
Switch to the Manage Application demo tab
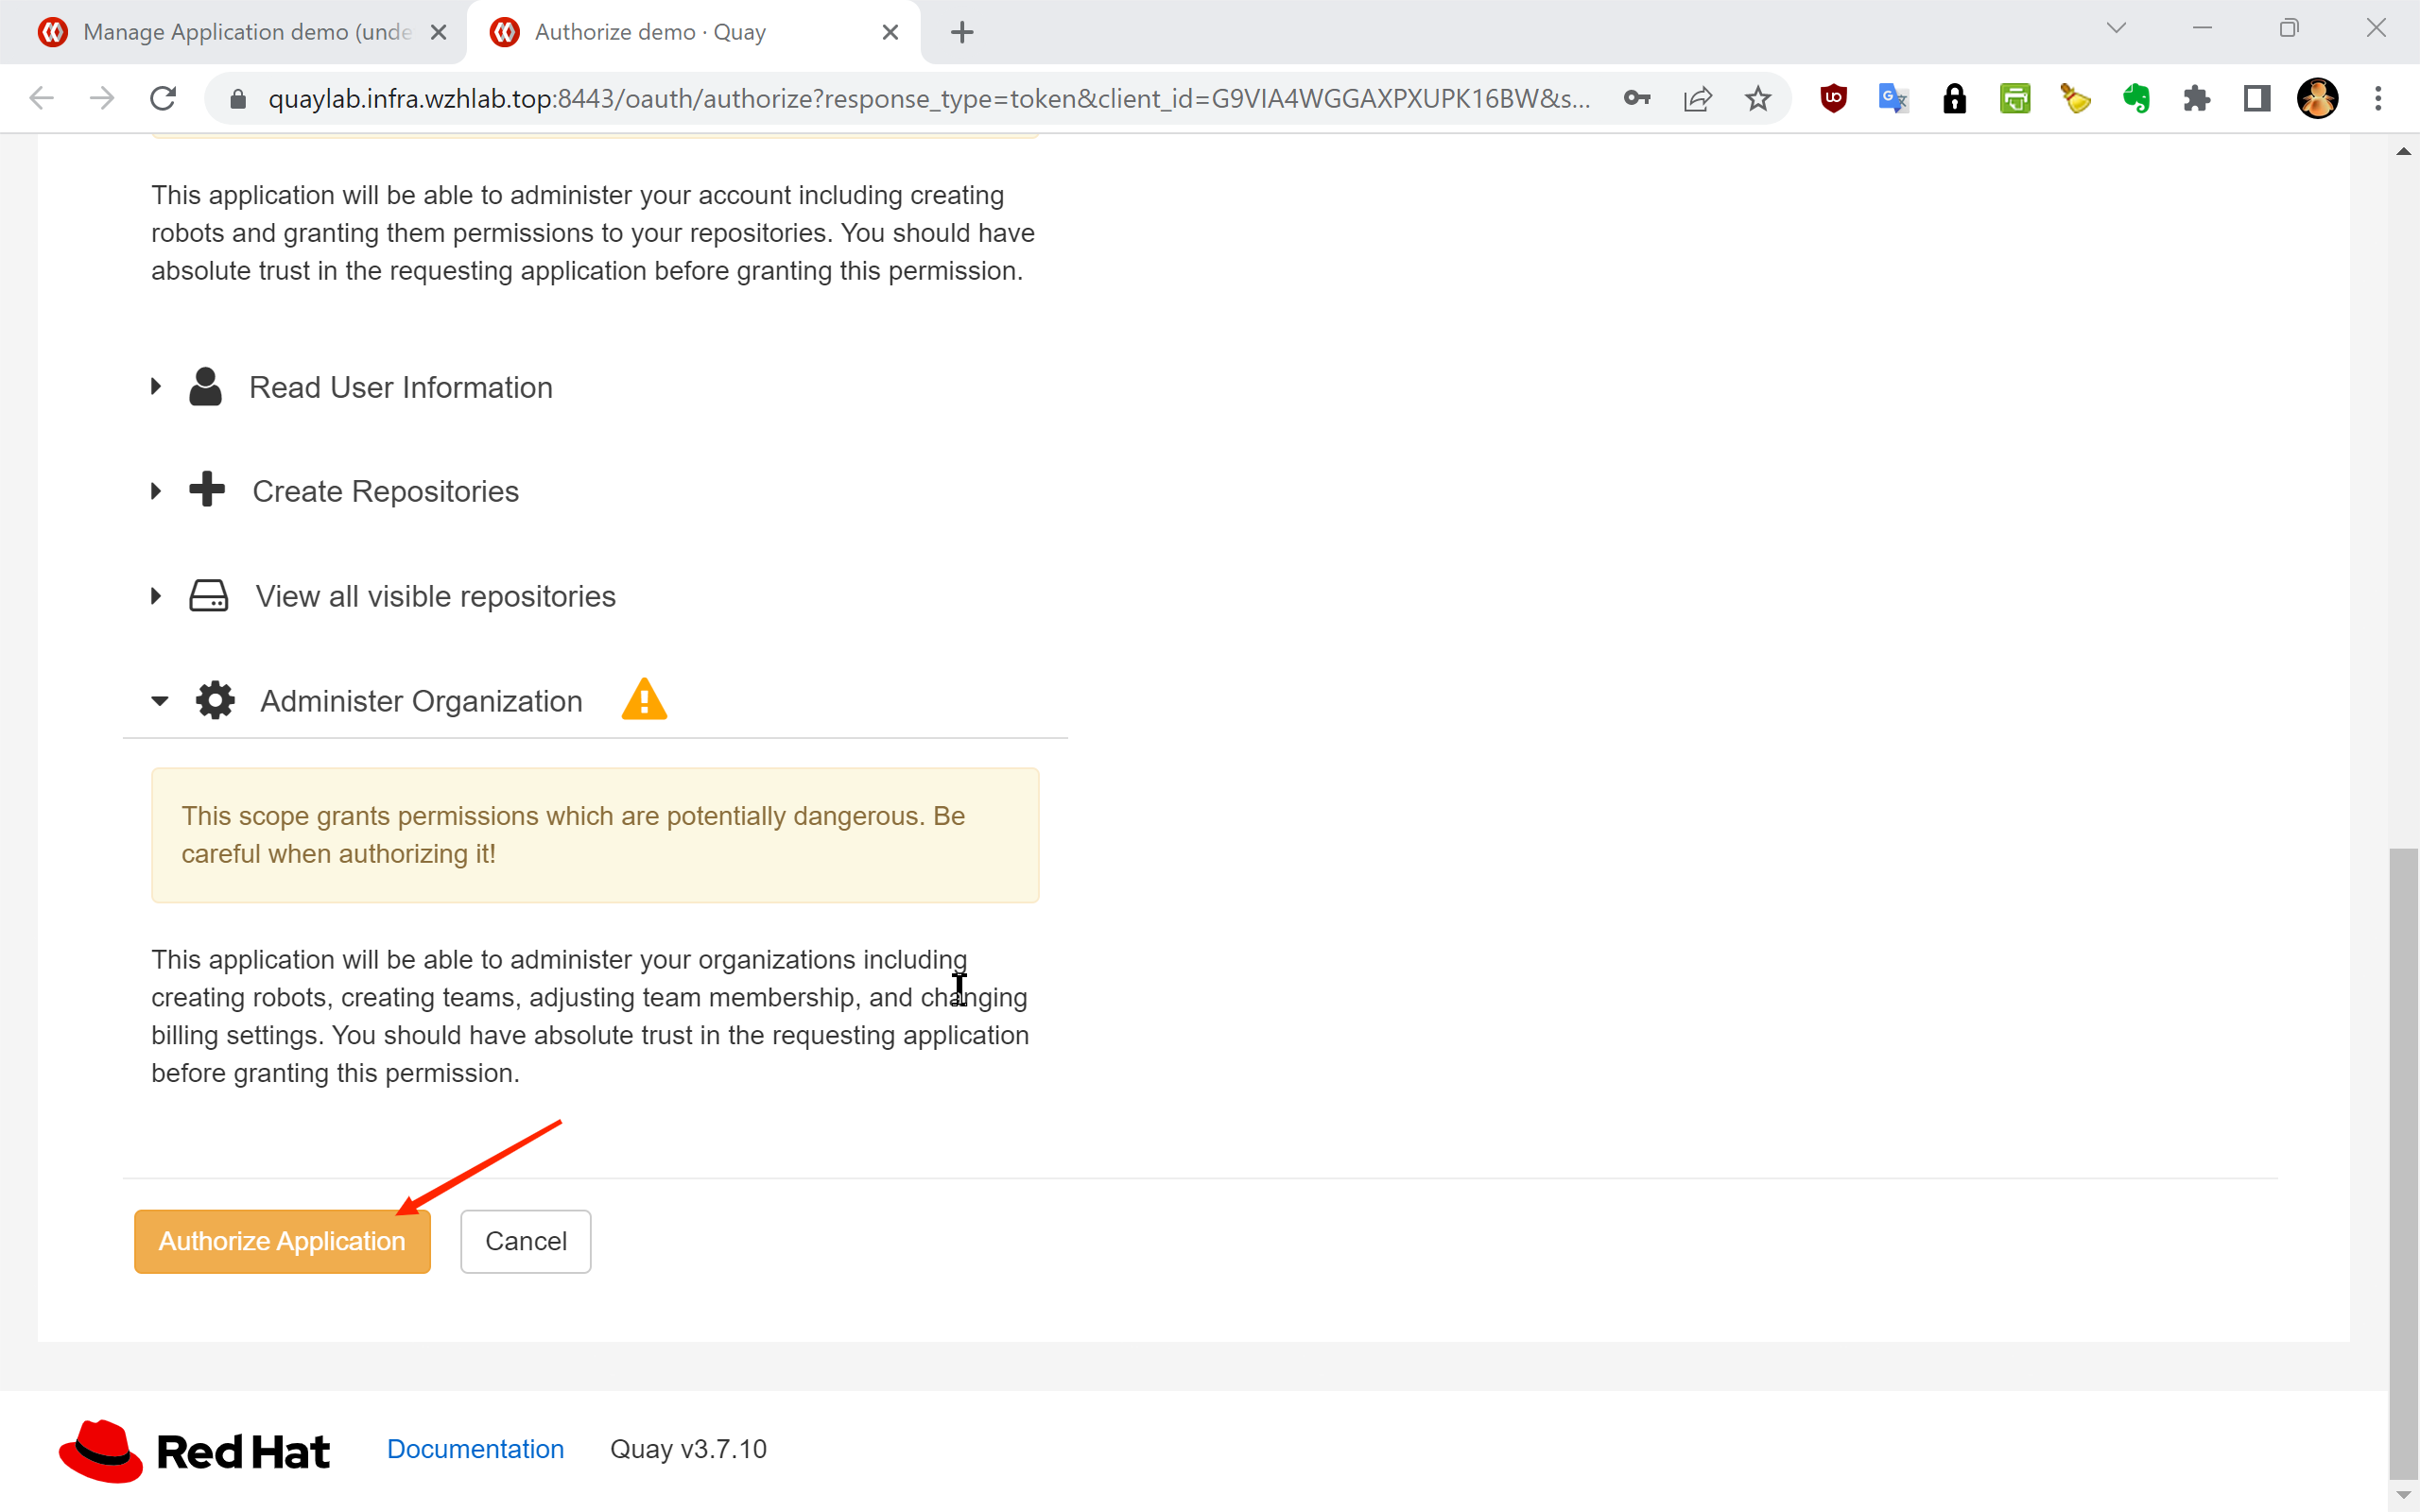[x=245, y=32]
